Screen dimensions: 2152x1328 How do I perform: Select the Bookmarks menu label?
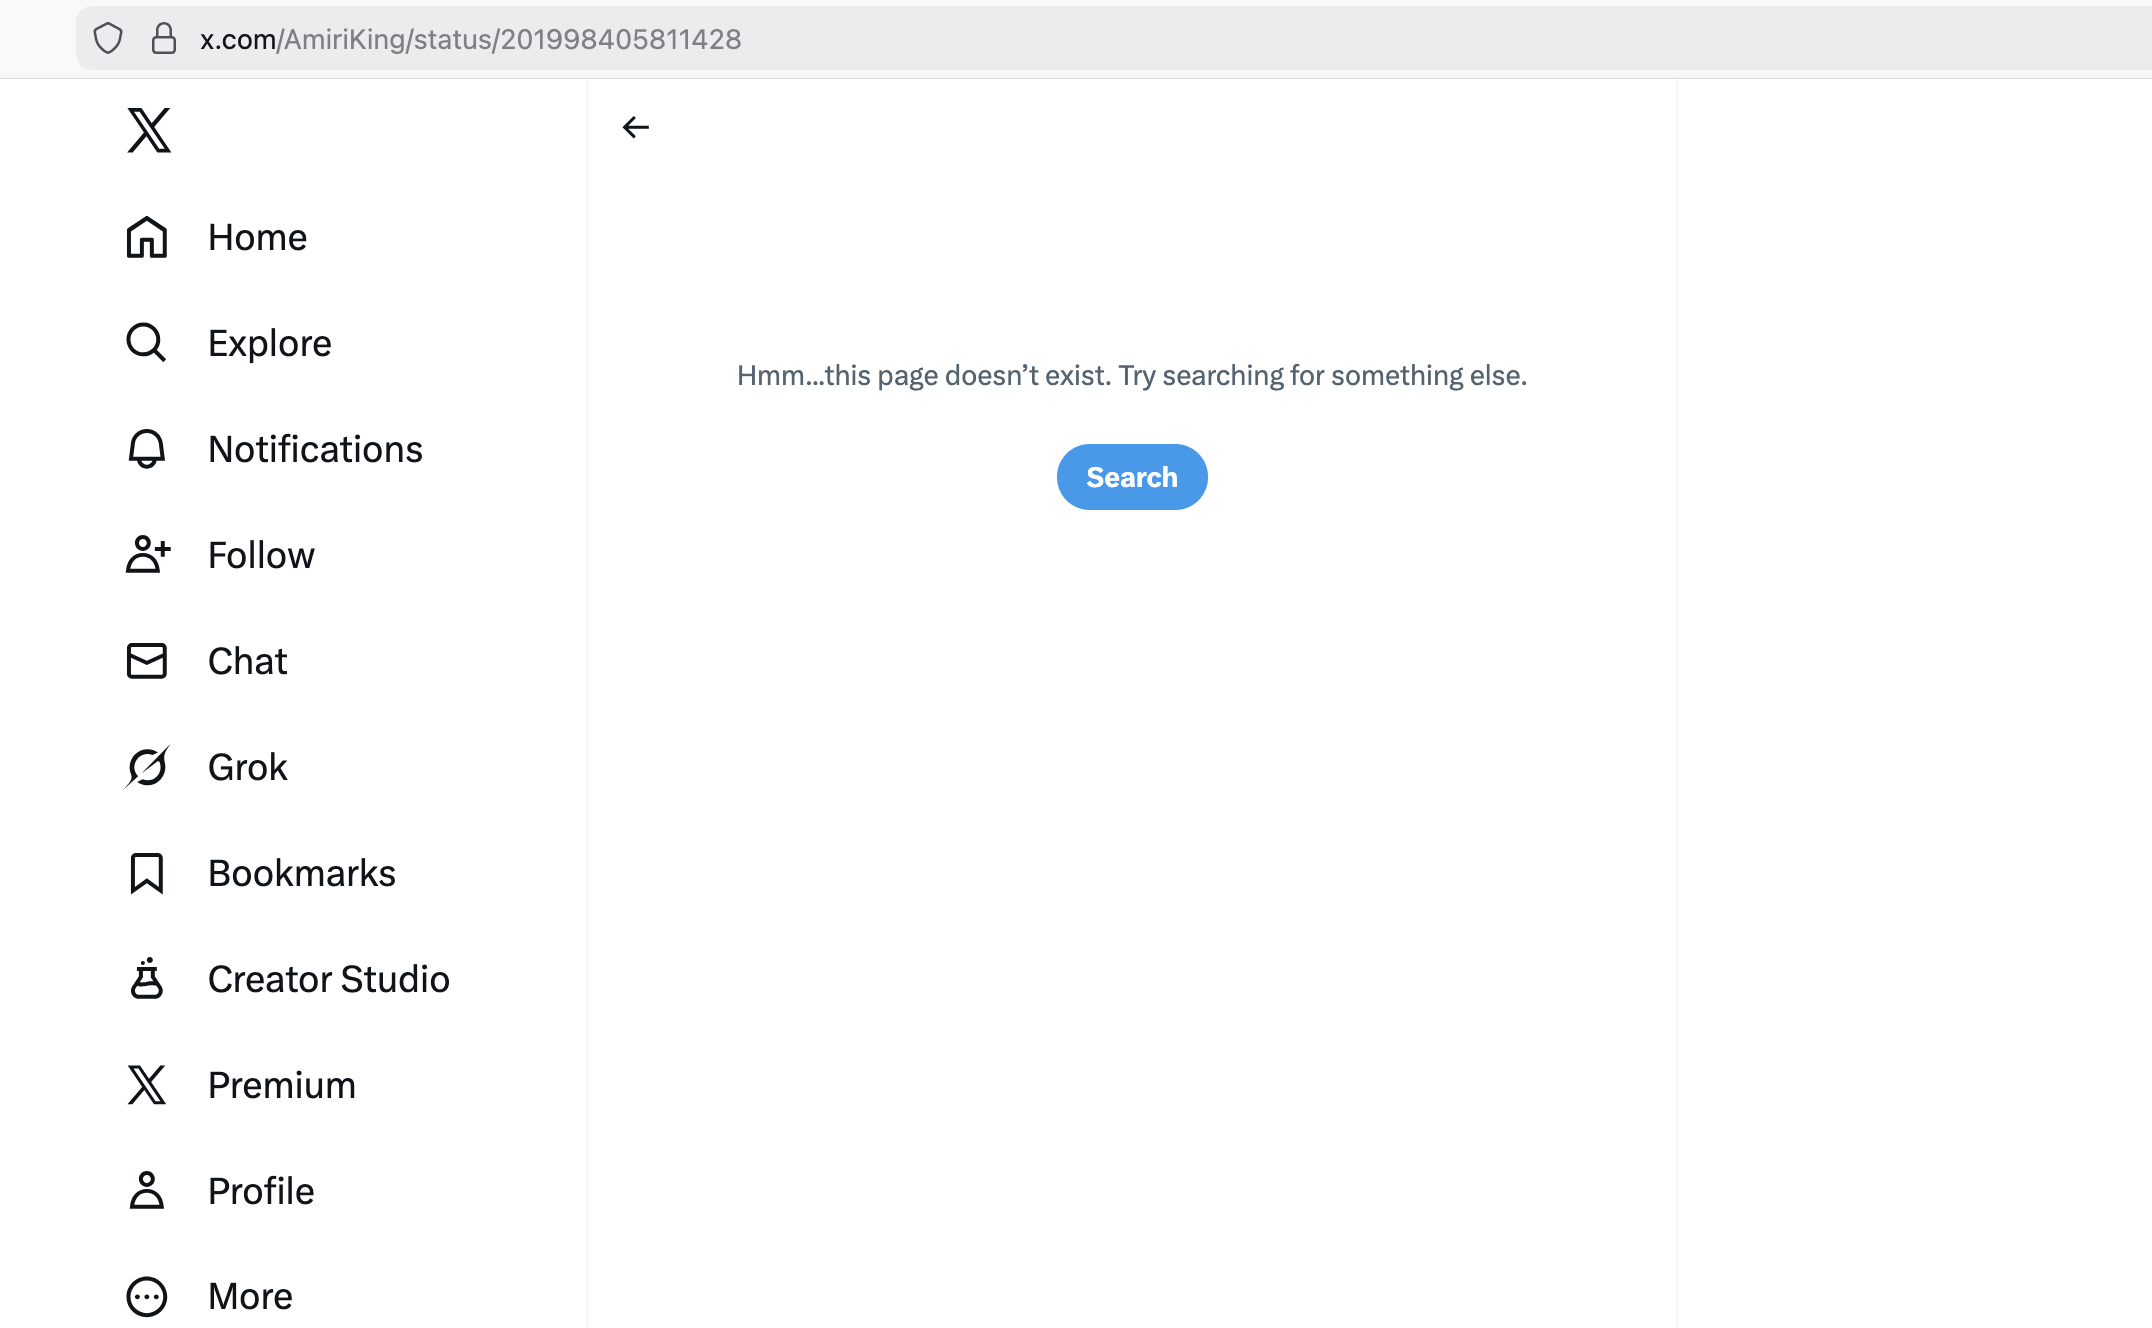tap(301, 873)
